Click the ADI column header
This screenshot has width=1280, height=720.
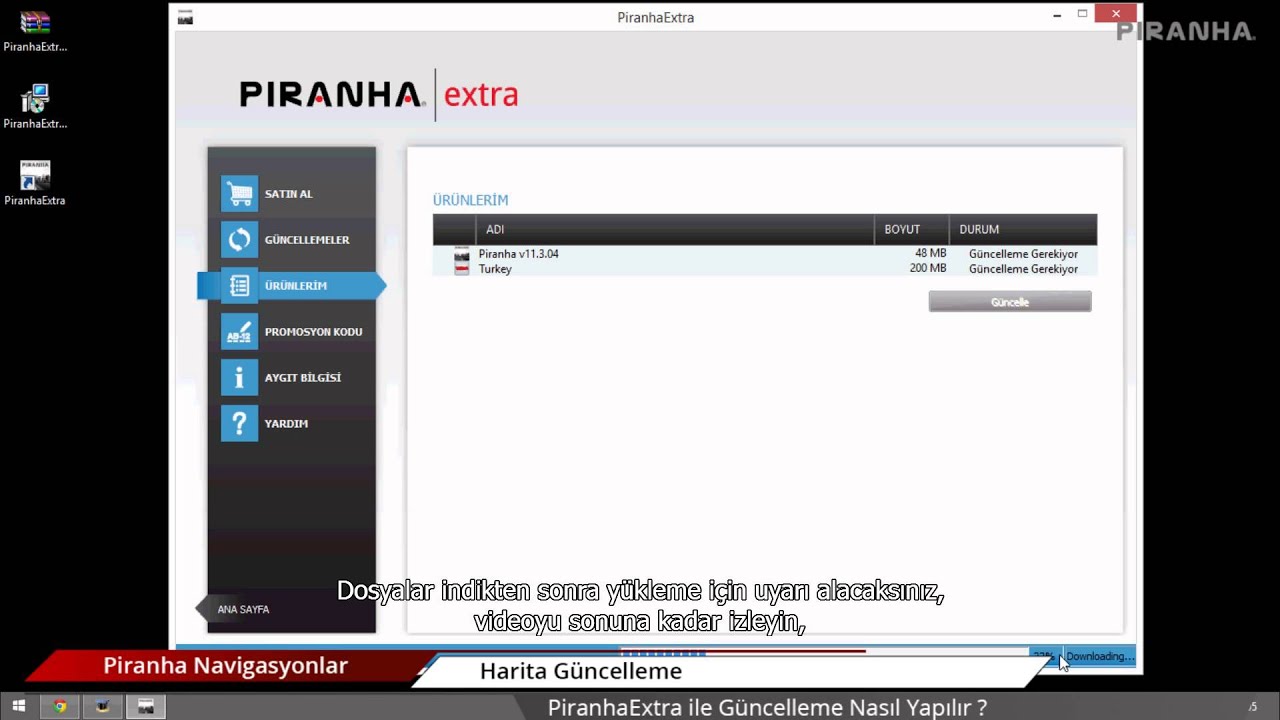[674, 229]
